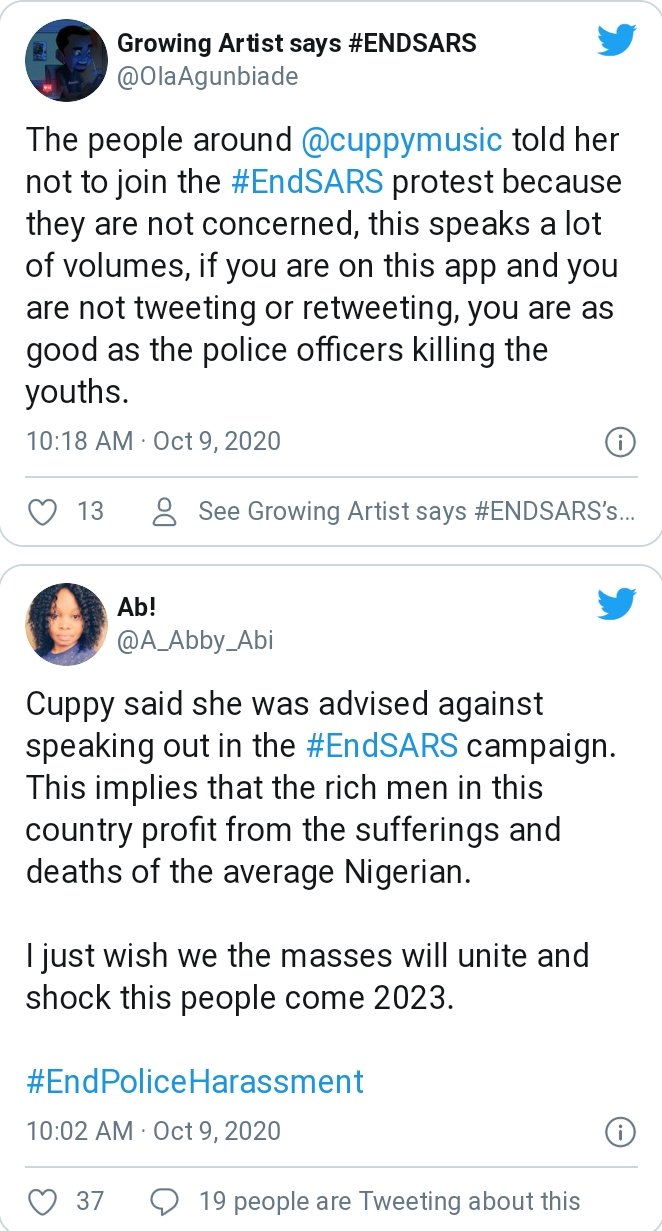Click speech bubble icon under Ab! tweet
This screenshot has height=1231, width=662.
163,1200
